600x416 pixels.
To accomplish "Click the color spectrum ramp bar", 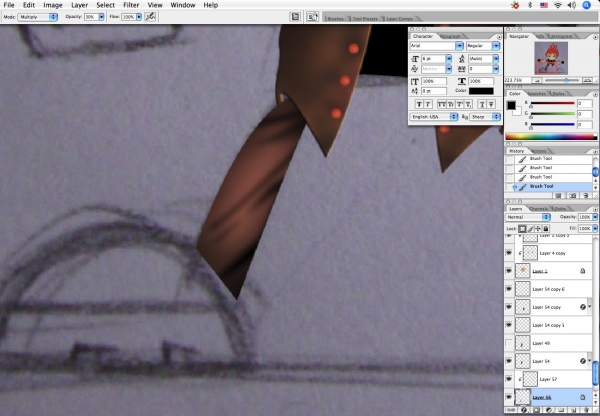I will click(551, 137).
